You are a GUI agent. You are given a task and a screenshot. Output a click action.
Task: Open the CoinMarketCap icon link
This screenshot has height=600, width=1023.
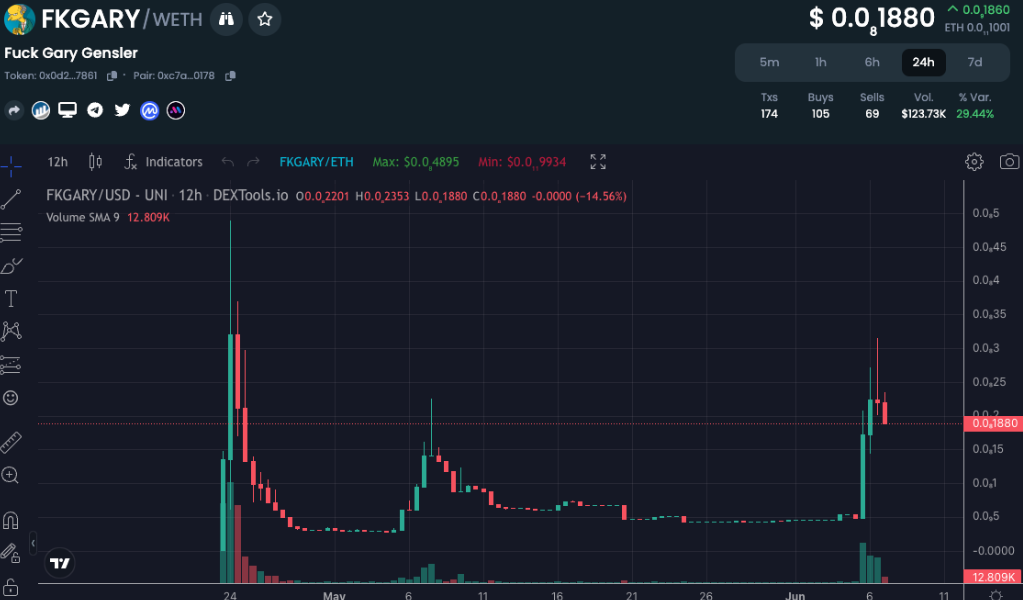click(x=149, y=110)
